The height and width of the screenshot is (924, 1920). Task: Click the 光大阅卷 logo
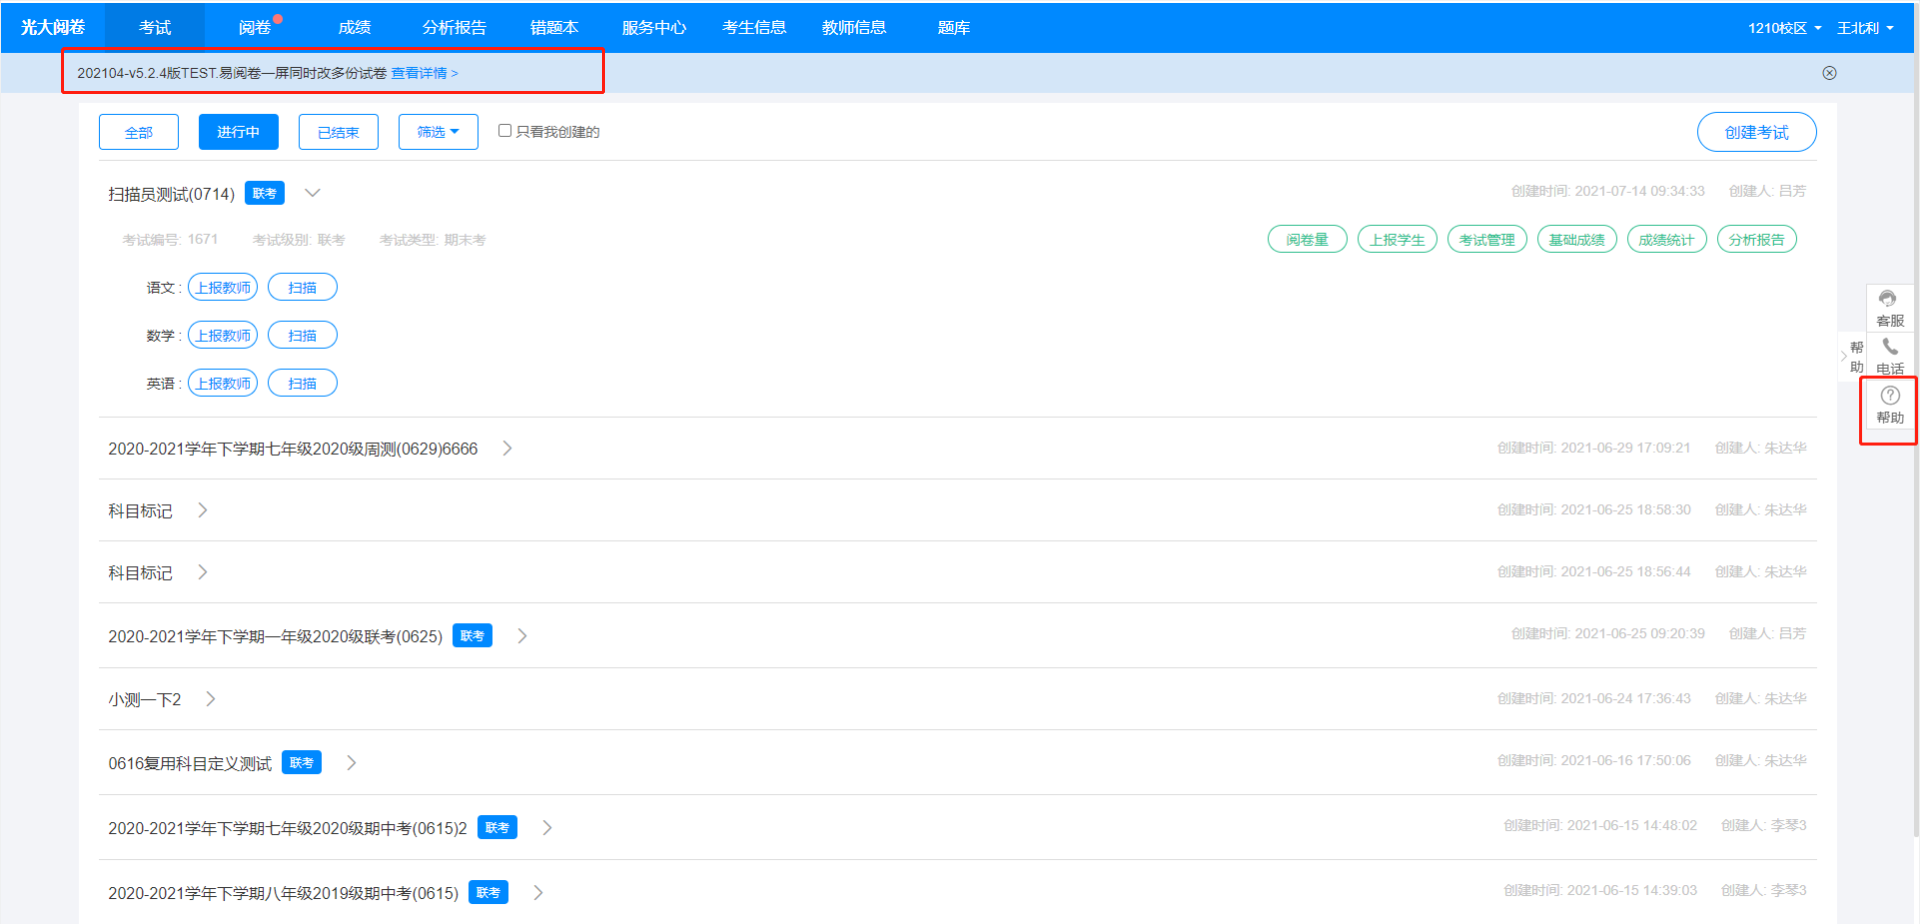point(53,27)
